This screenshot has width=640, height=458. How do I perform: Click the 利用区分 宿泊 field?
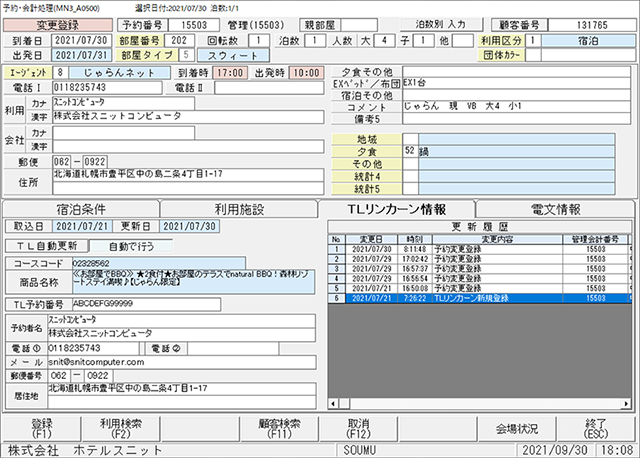[588, 40]
